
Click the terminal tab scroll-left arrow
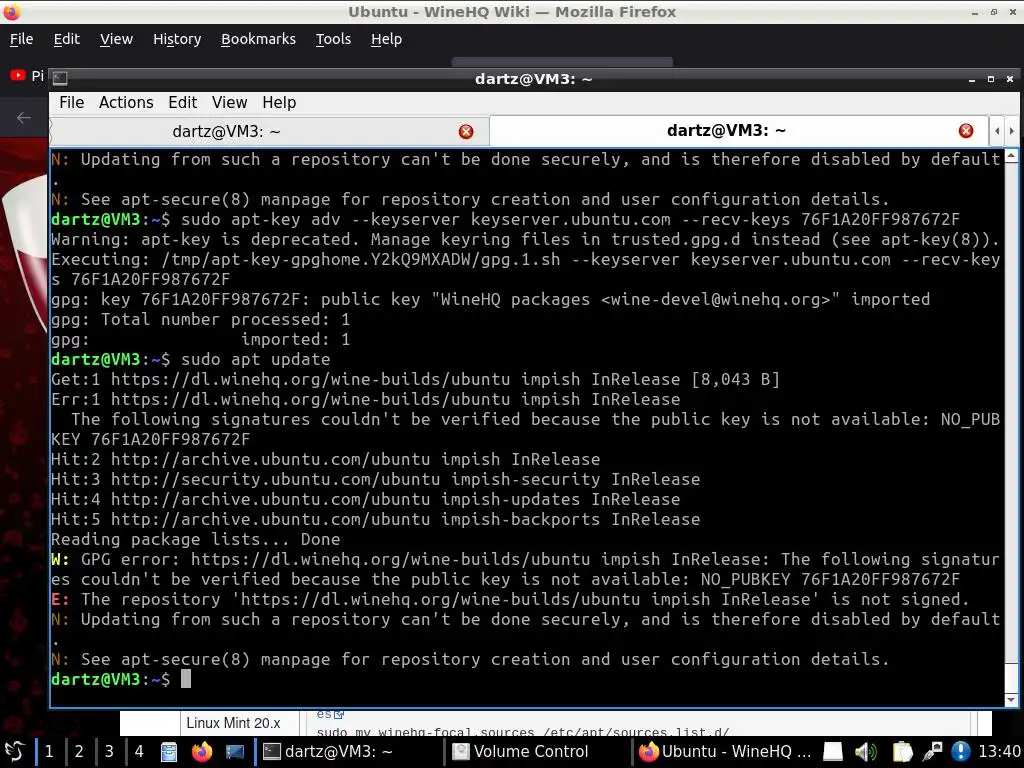[x=997, y=131]
